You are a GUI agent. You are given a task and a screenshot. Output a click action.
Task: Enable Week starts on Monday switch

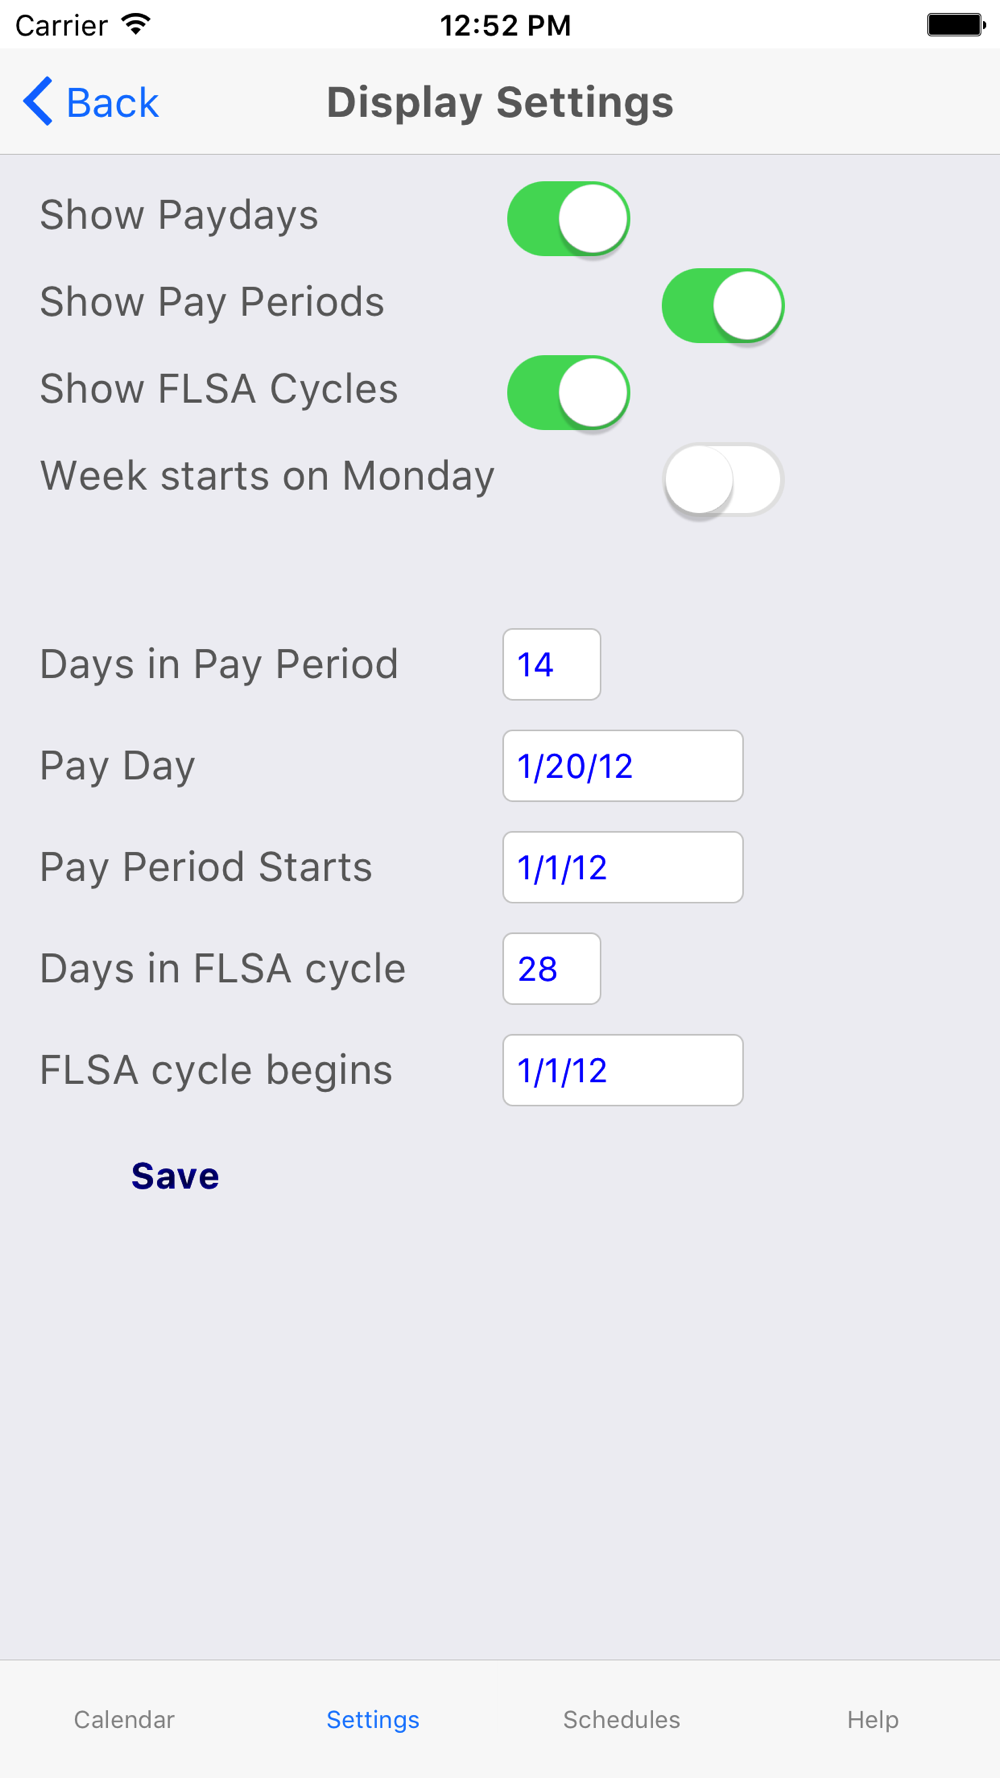[x=722, y=479]
